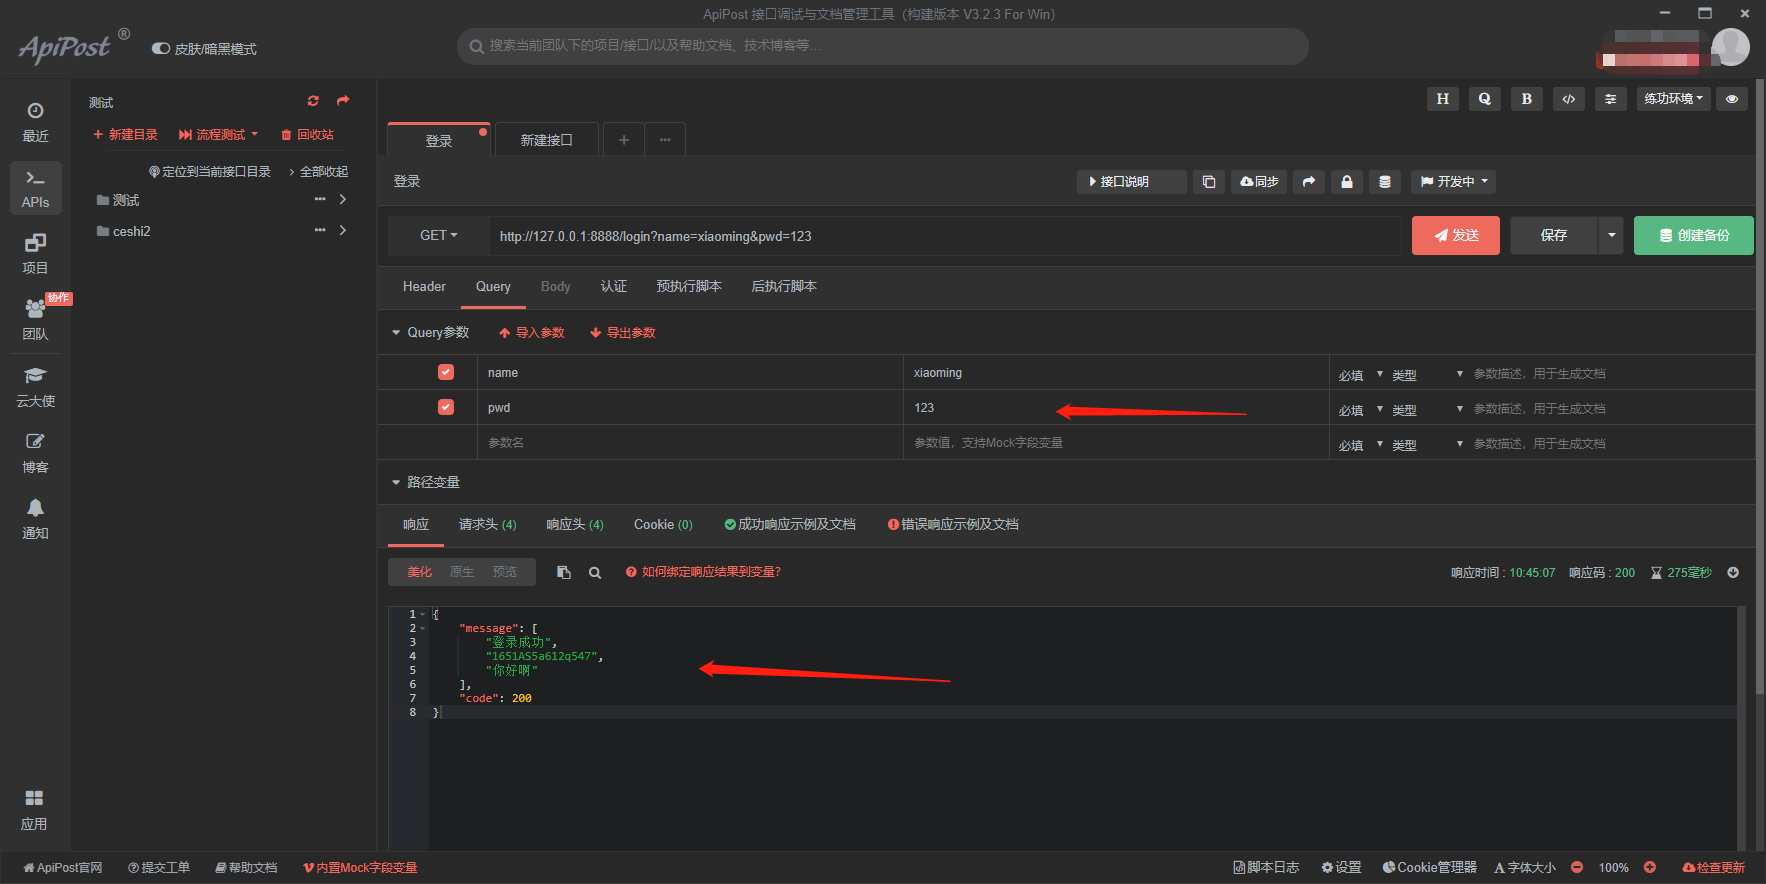Open the 云大使 sidebar icon
1766x884 pixels.
click(35, 386)
